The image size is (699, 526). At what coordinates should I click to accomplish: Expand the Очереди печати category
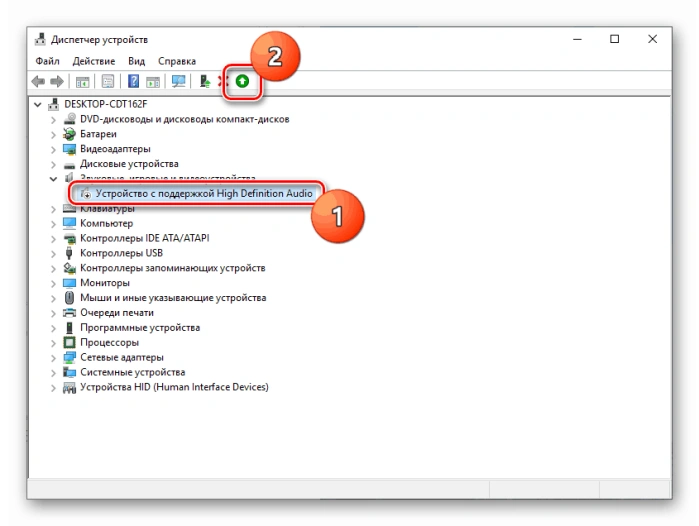[53, 313]
